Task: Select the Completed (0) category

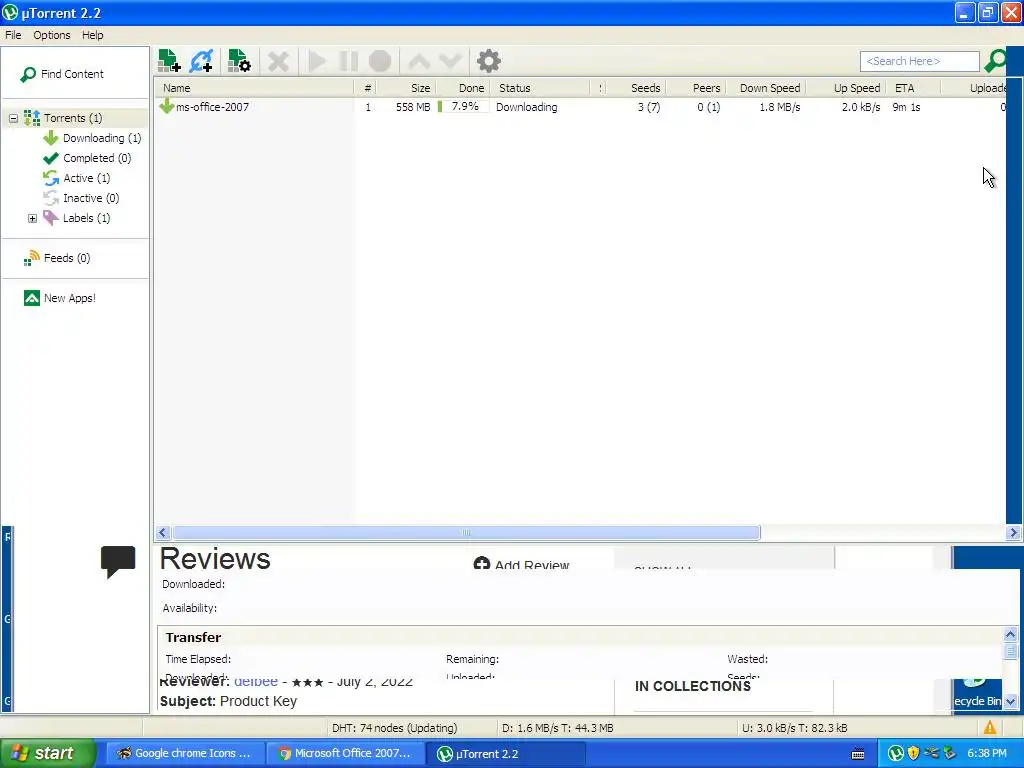Action: (97, 158)
